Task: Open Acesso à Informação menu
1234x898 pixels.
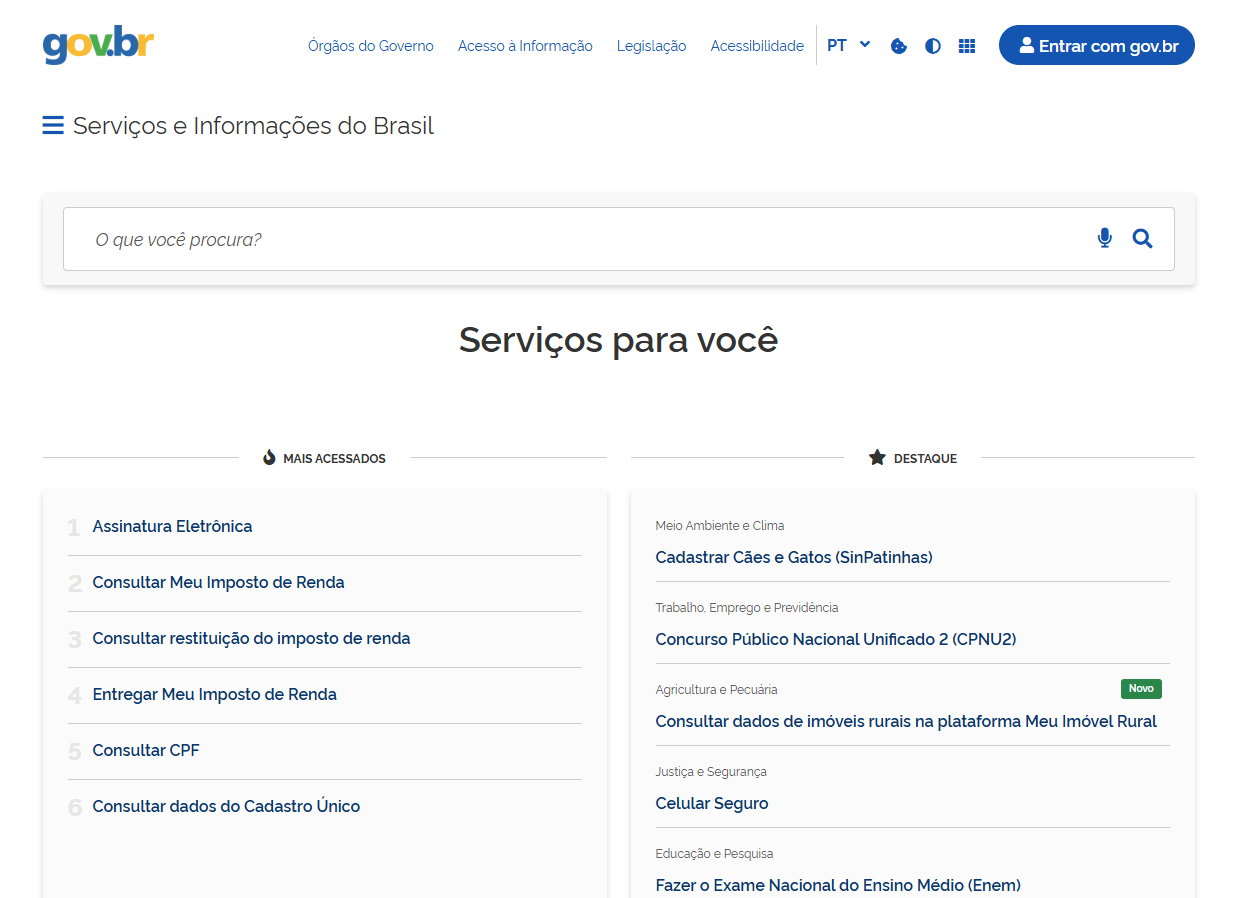Action: [525, 46]
